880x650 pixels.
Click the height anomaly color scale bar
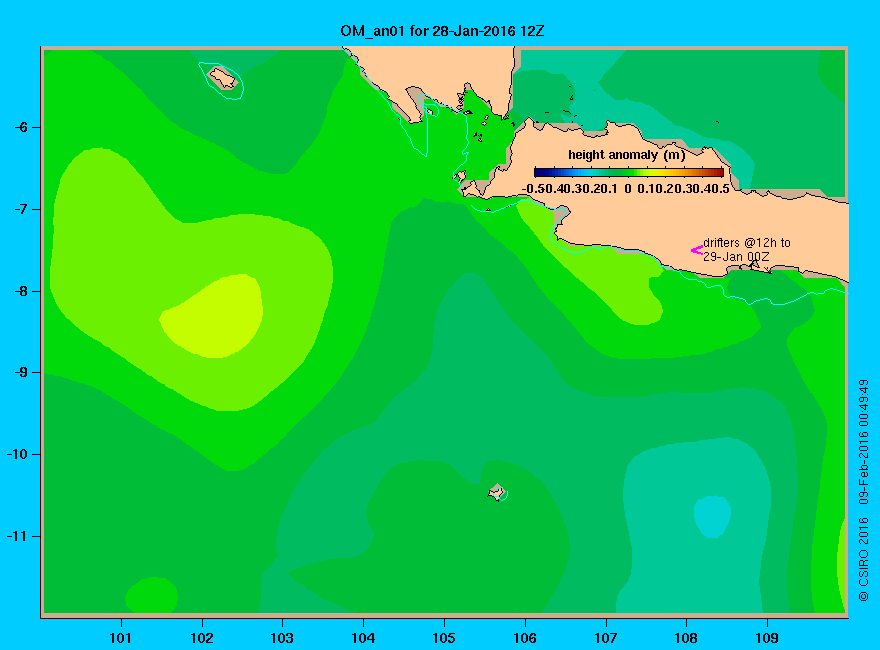629,172
